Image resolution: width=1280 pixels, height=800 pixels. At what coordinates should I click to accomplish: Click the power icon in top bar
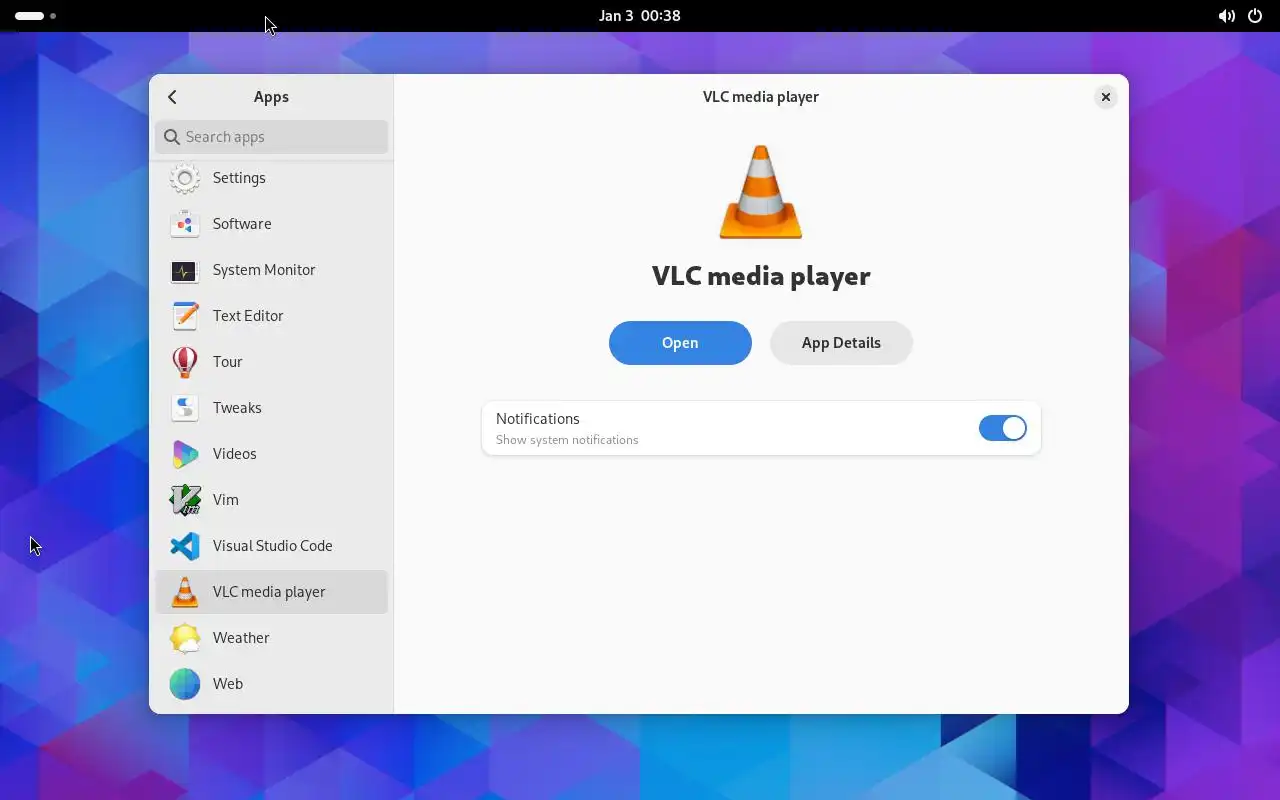pos(1255,16)
